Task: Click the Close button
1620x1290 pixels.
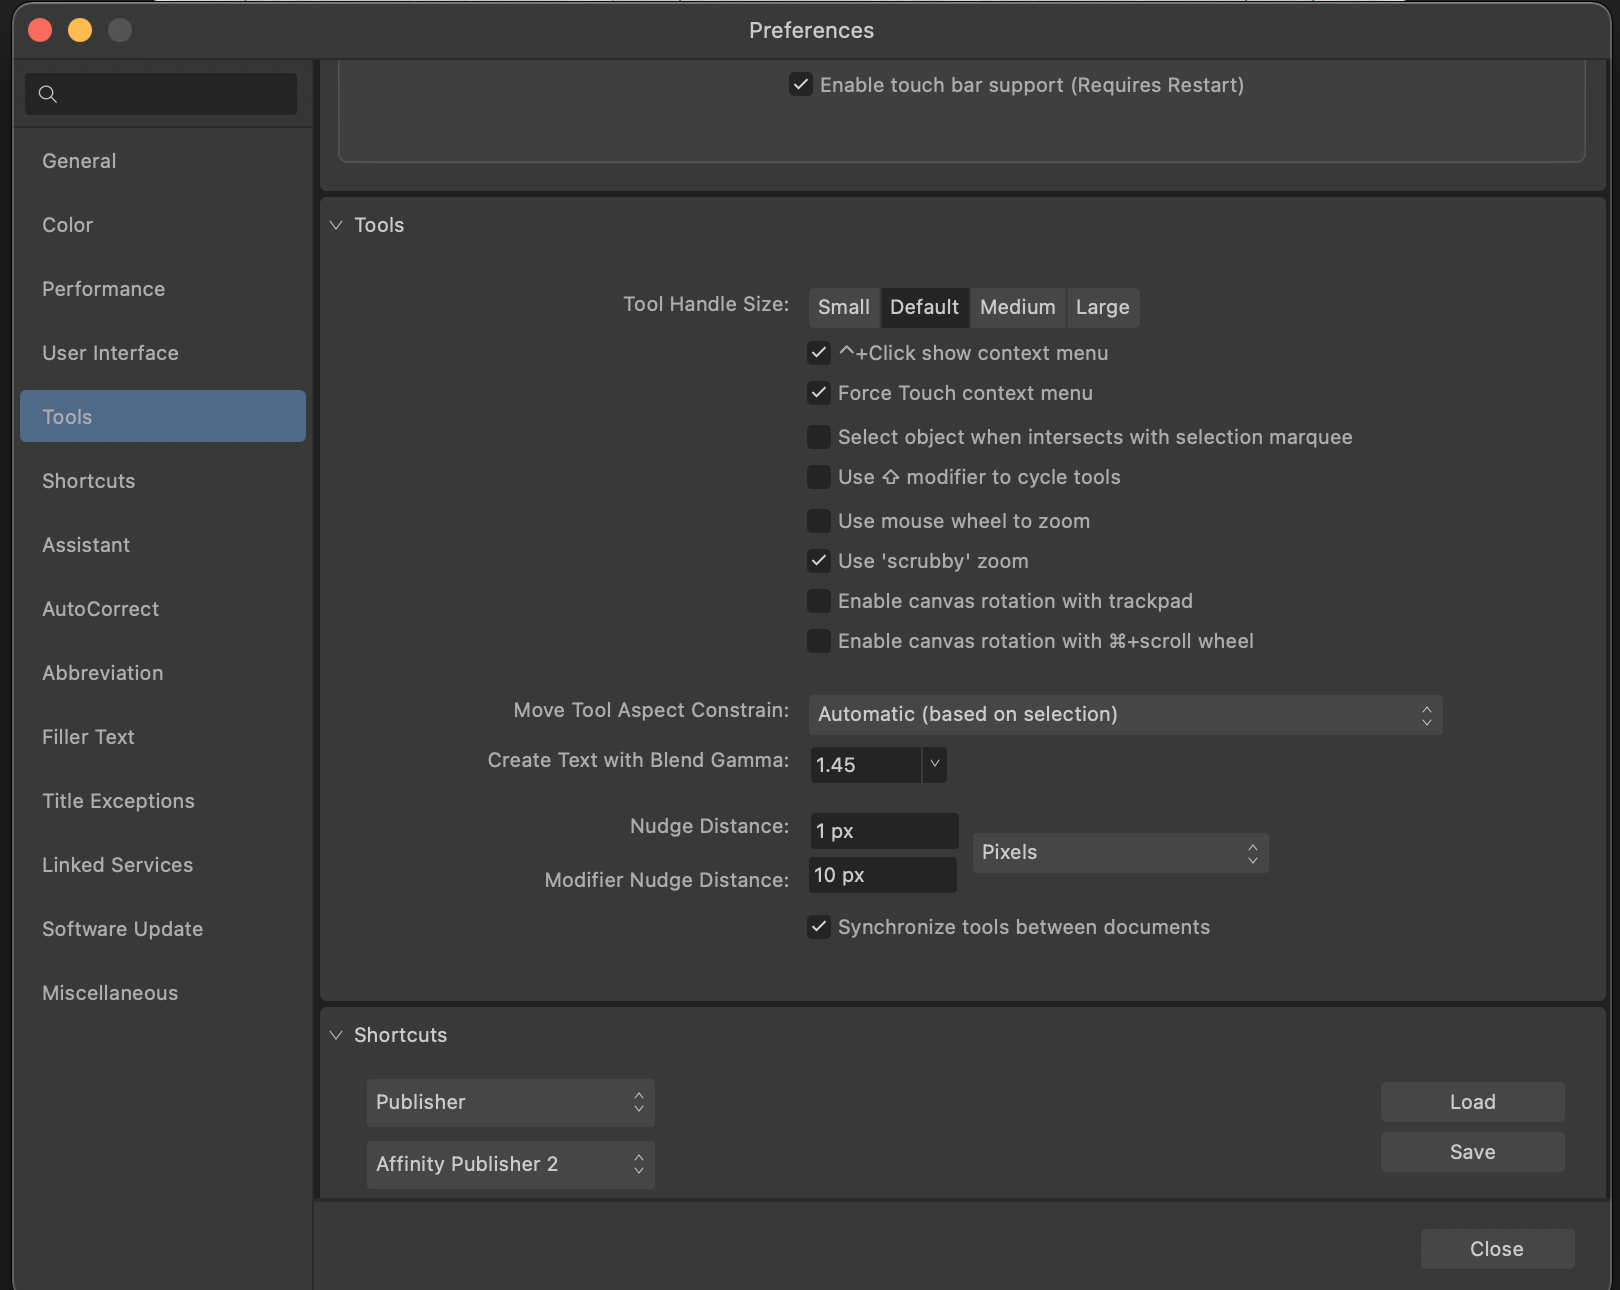Action: 1496,1249
